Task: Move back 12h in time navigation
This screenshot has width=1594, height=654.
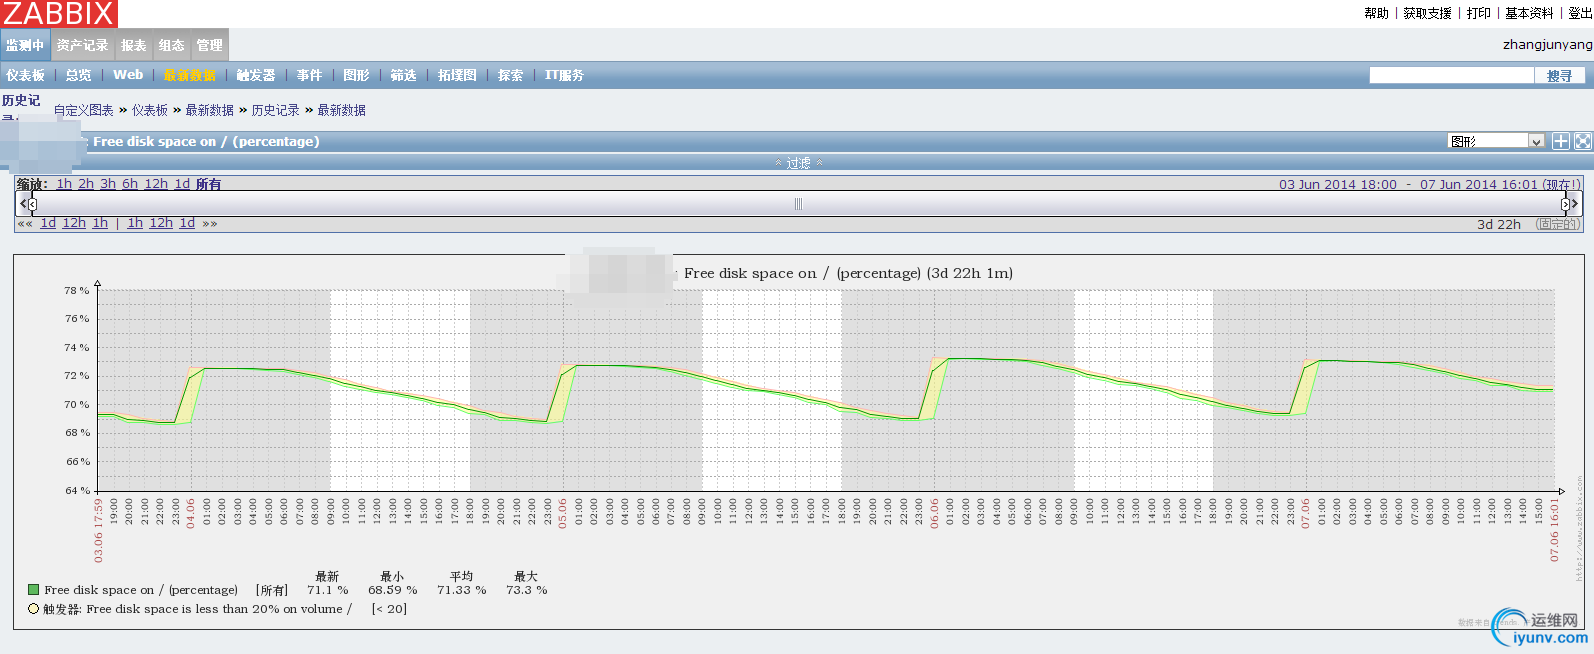Action: click(74, 223)
